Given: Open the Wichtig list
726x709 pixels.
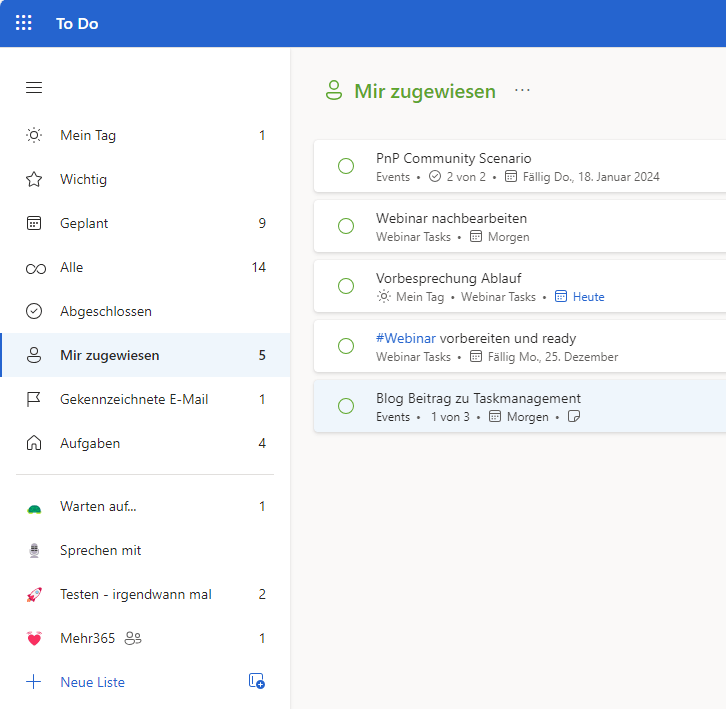Looking at the screenshot, I should pyautogui.click(x=145, y=179).
